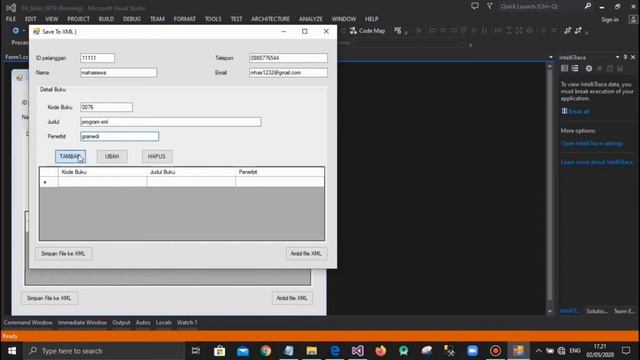Open the EDIT menu

click(31, 19)
